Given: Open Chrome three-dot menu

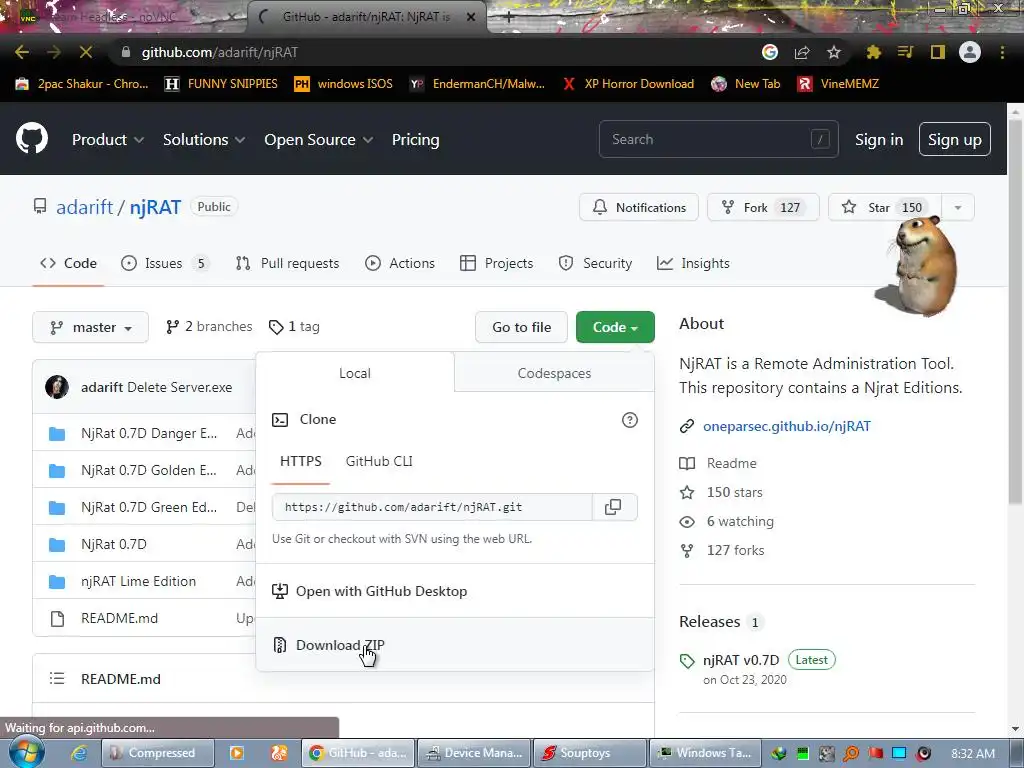Looking at the screenshot, I should [x=1002, y=52].
